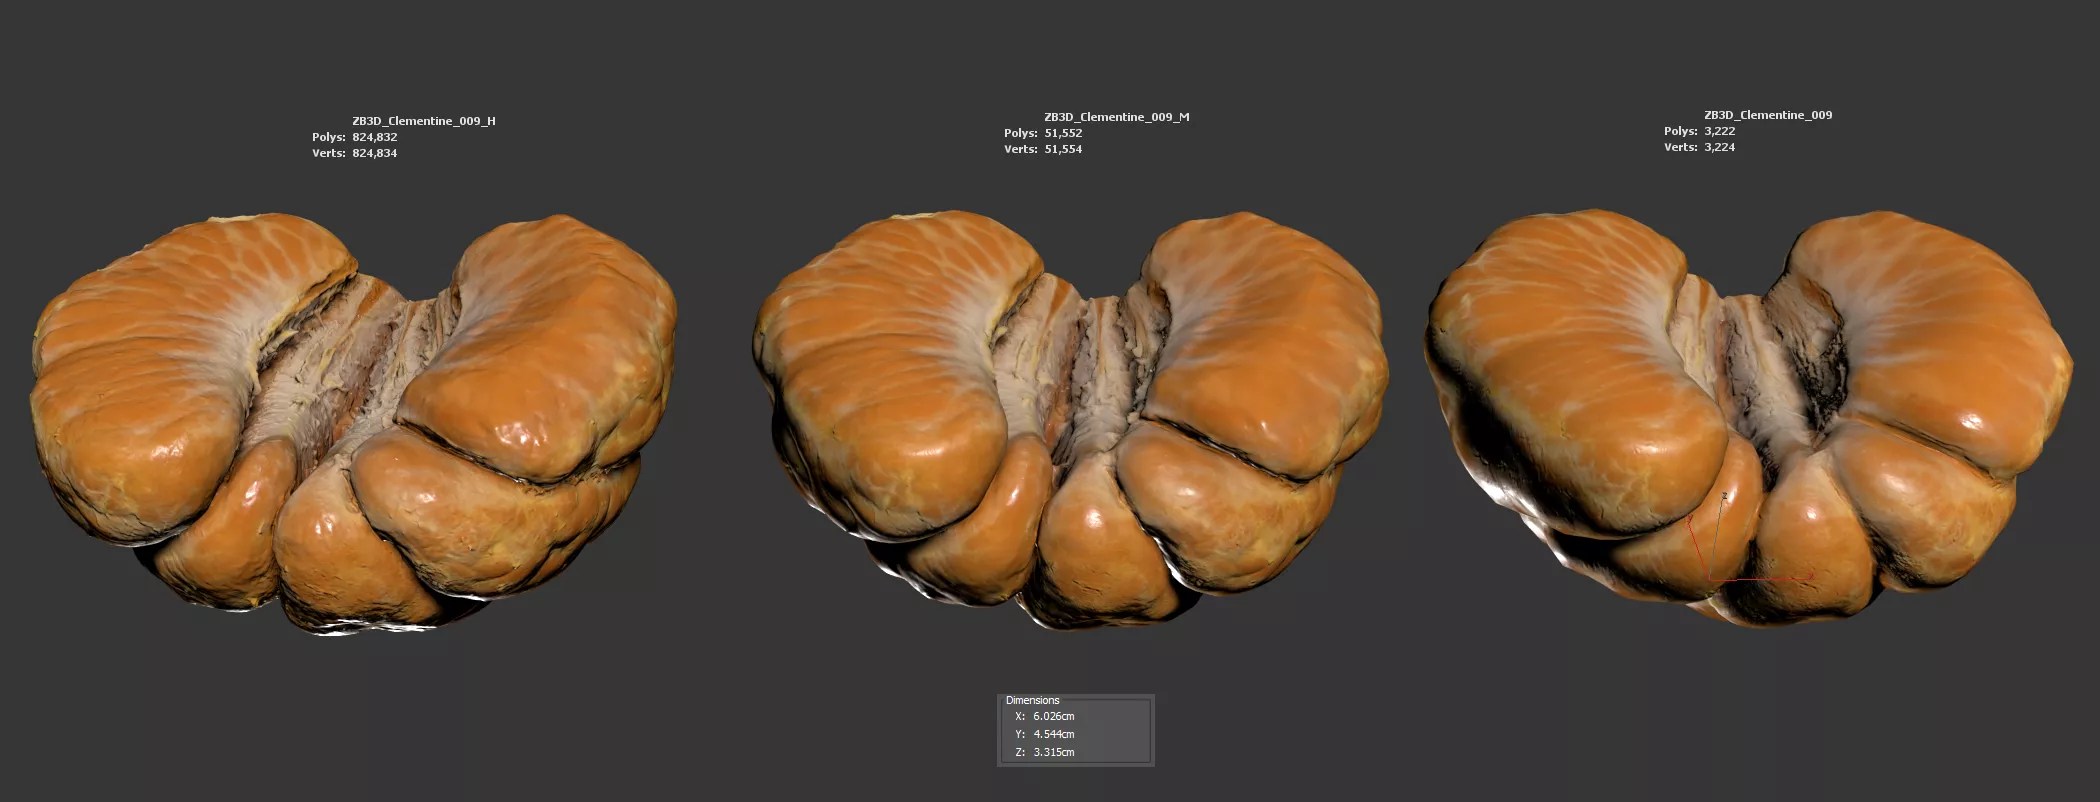This screenshot has width=2100, height=802.
Task: Click the Polys 3,222 count
Action: coord(1719,131)
